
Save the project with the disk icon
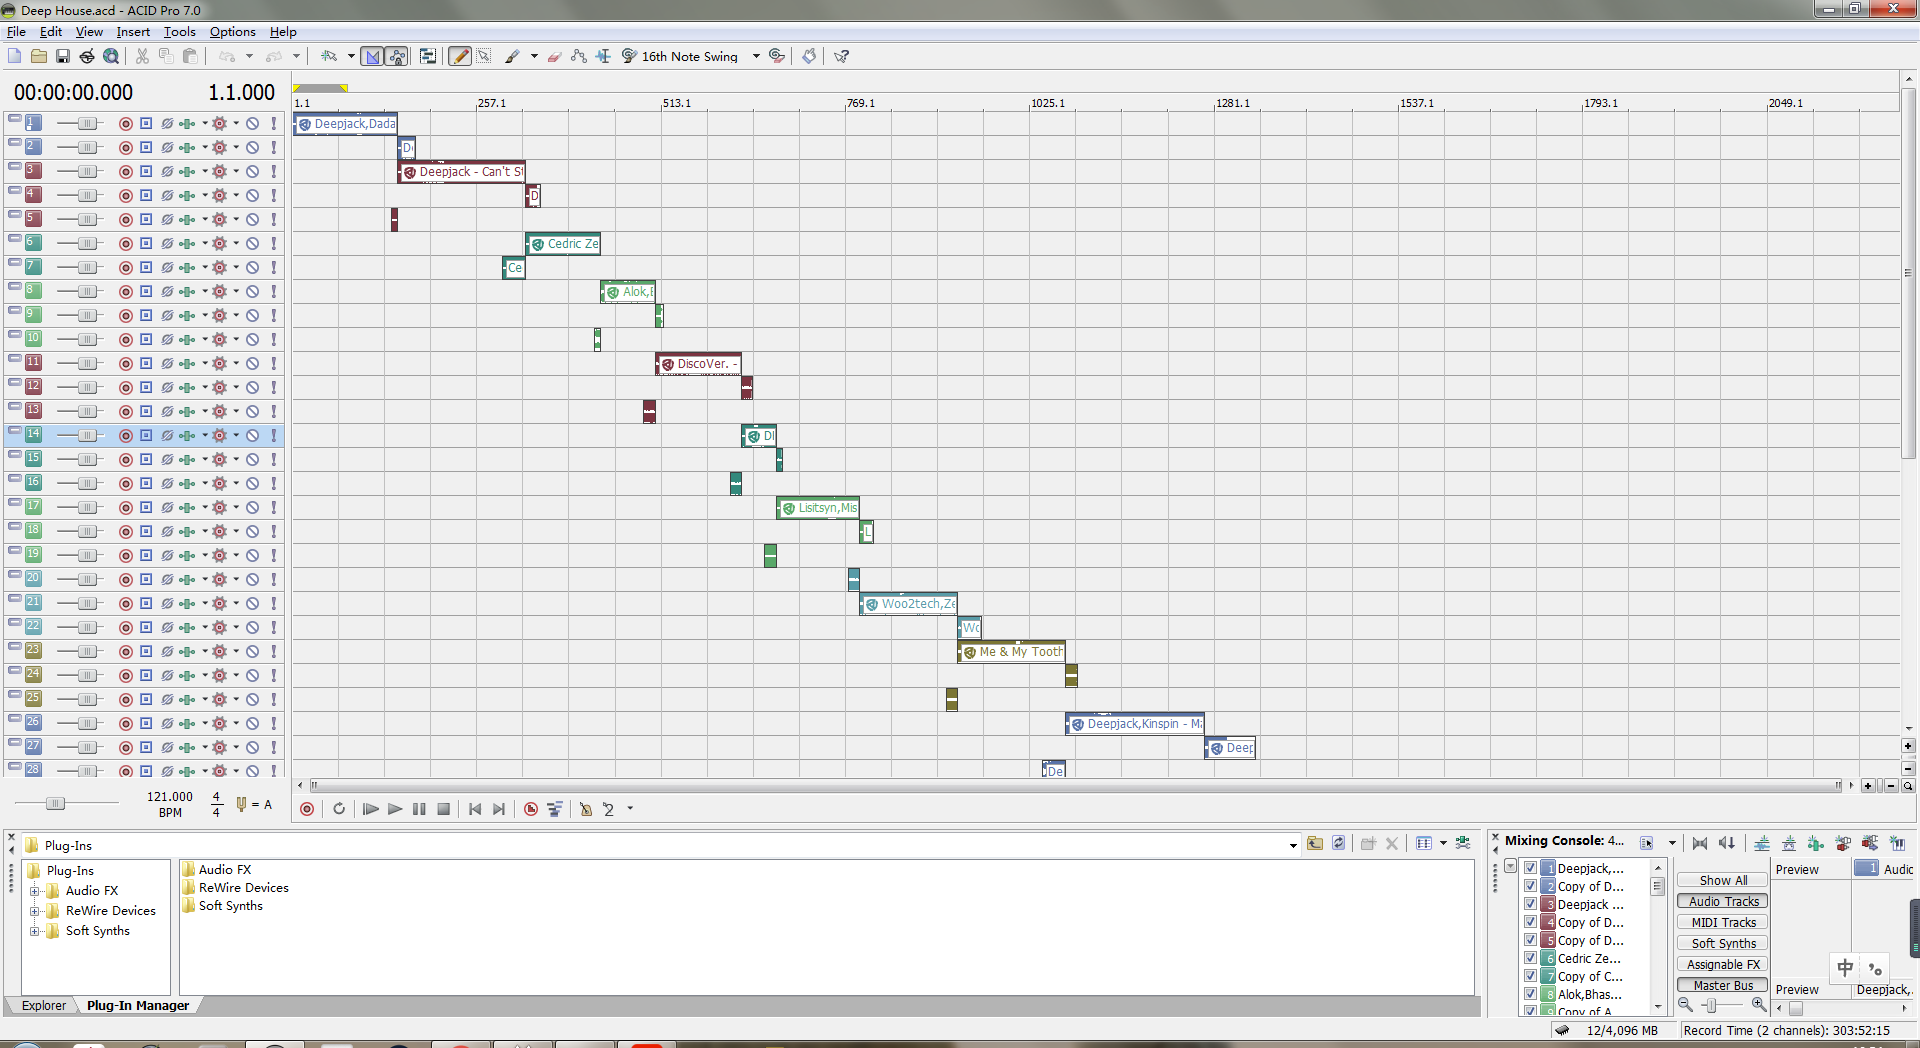(x=63, y=56)
